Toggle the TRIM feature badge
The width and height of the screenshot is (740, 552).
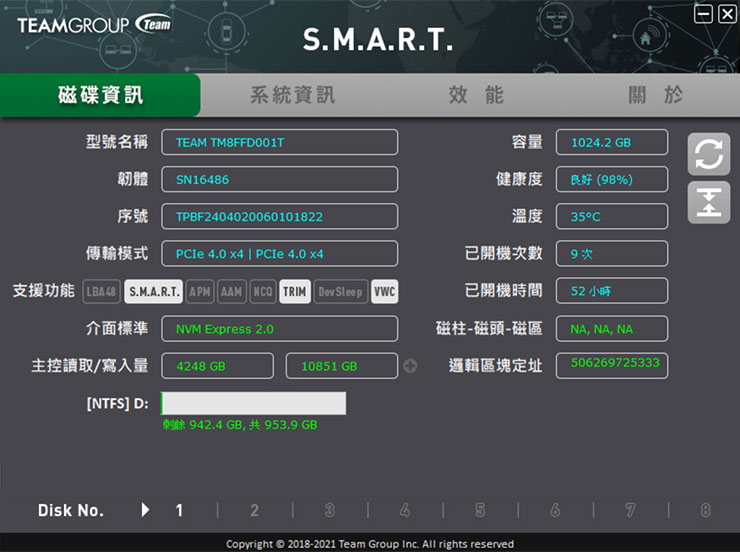294,292
